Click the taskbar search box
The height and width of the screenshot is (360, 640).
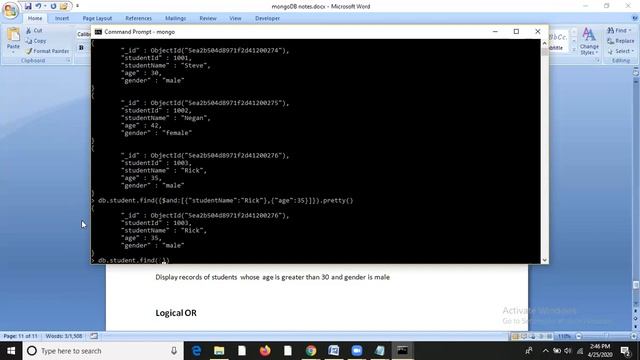pyautogui.click(x=103, y=351)
